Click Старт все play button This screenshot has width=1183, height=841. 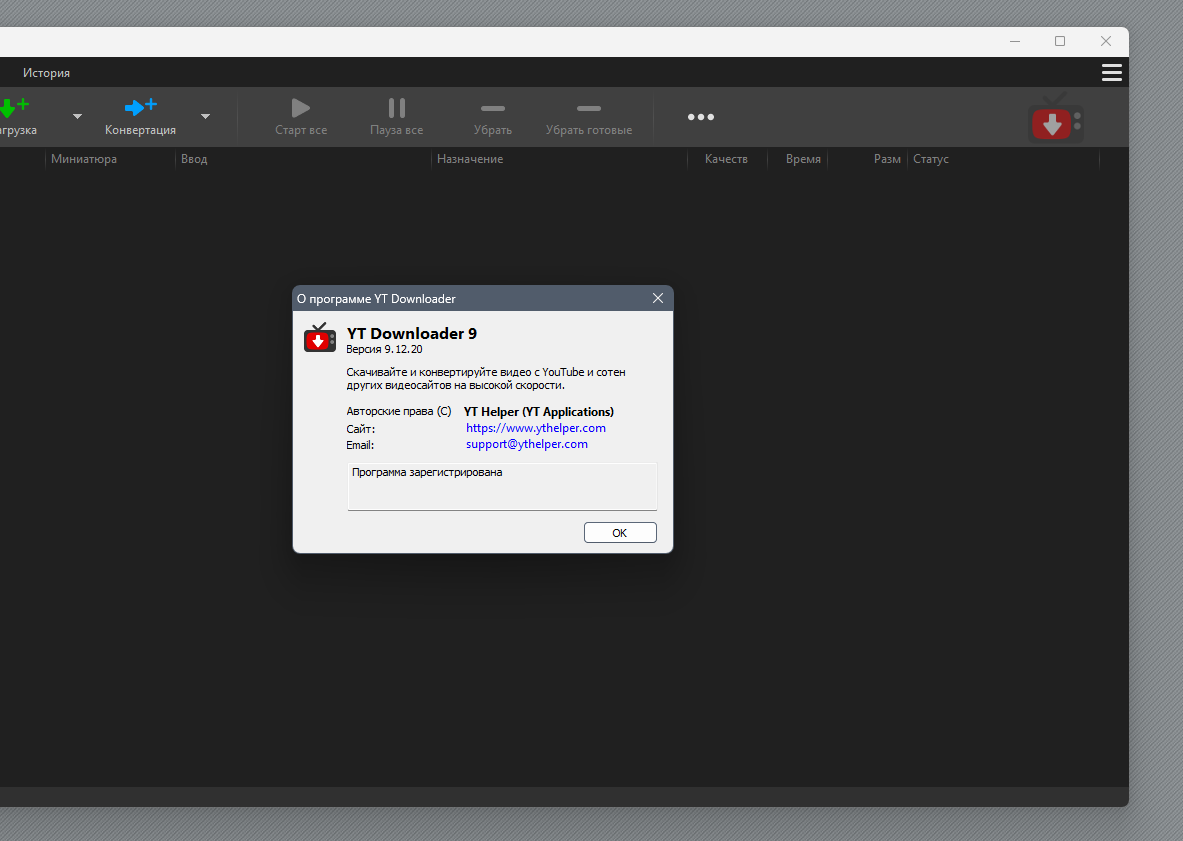pyautogui.click(x=301, y=117)
